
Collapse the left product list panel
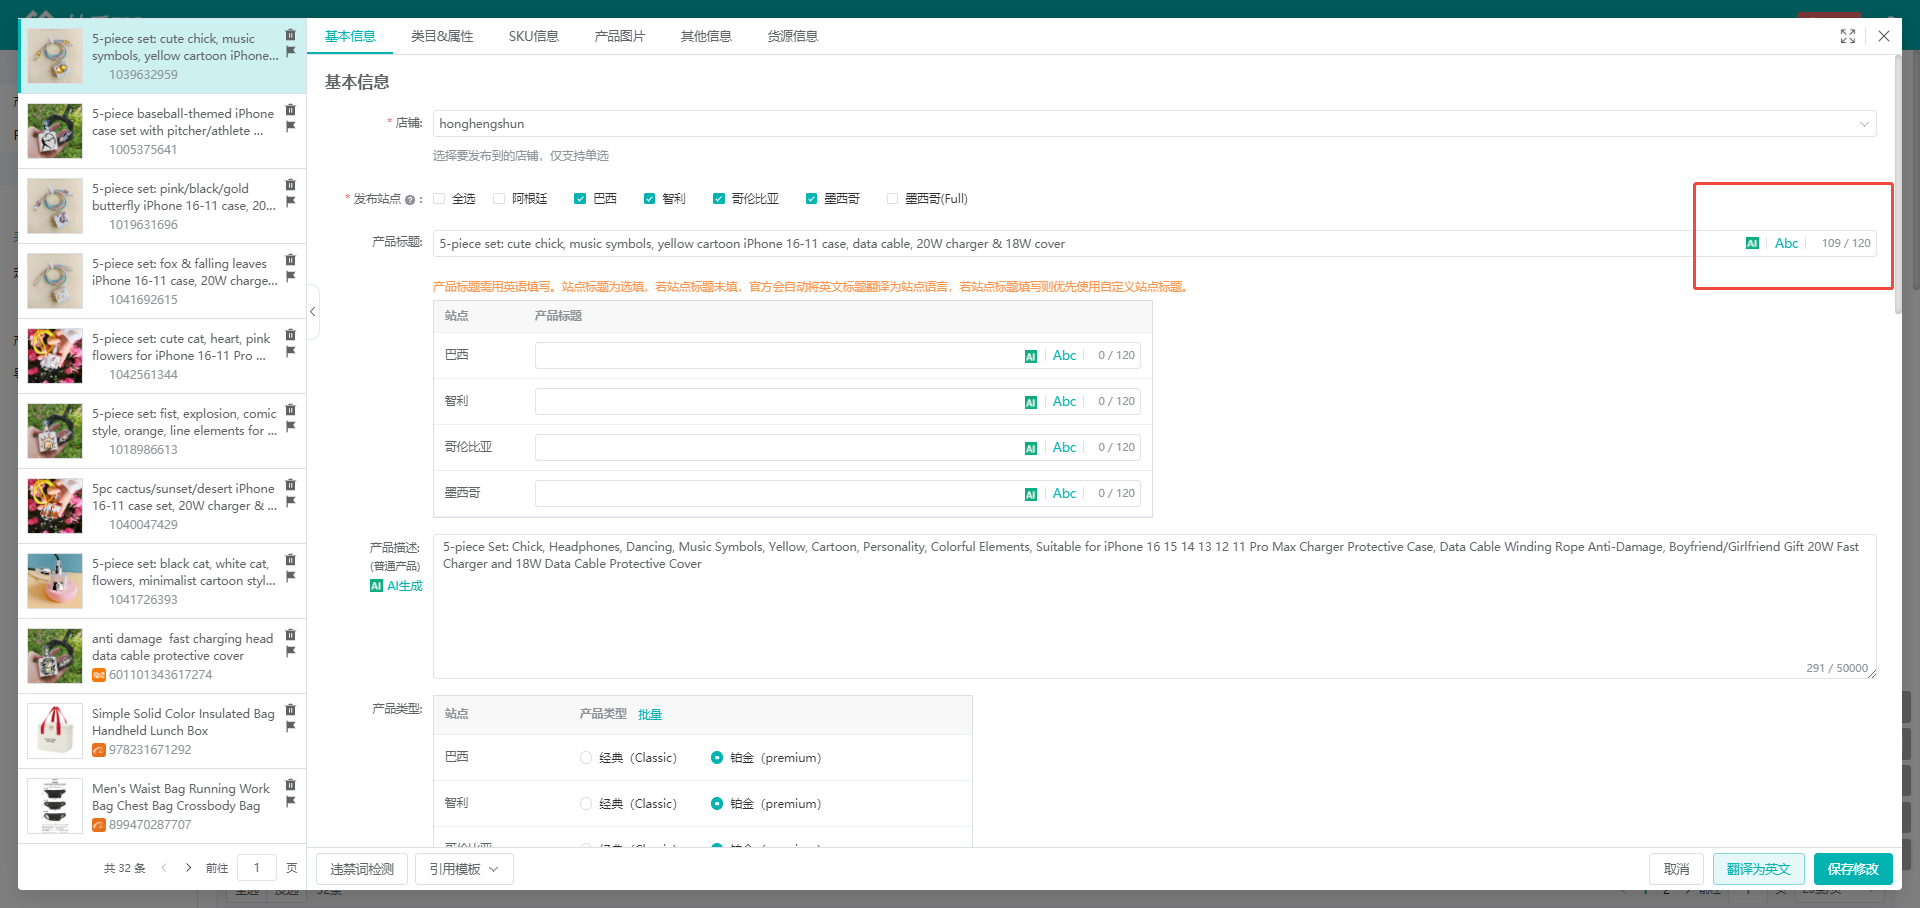click(x=313, y=312)
